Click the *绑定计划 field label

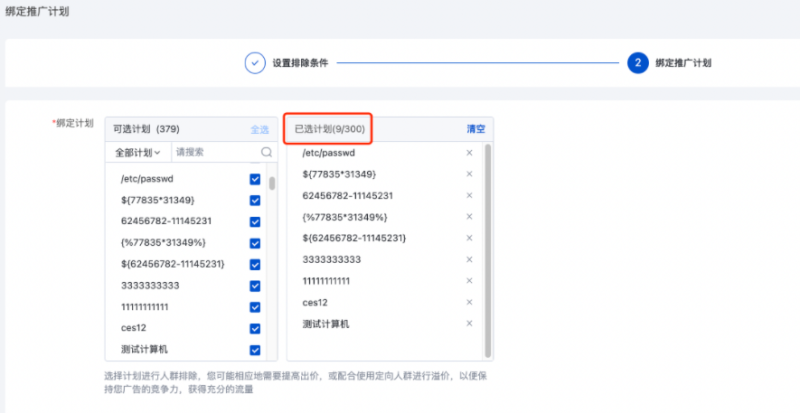pos(73,123)
